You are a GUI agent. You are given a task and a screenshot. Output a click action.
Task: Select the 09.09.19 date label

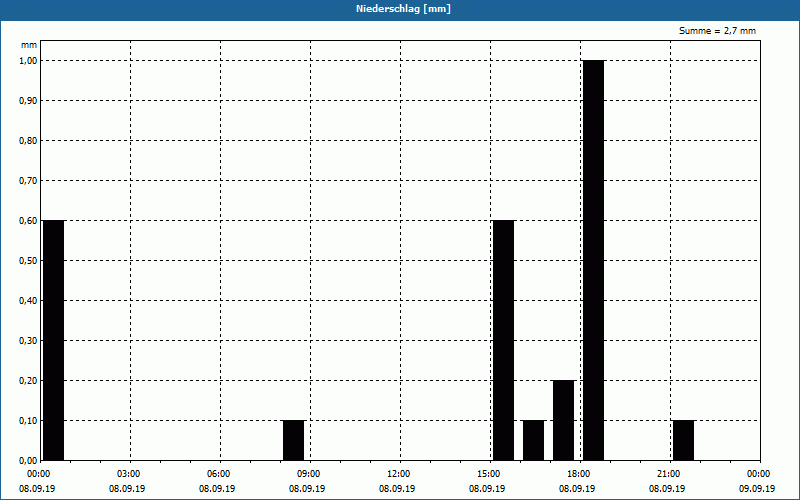click(x=757, y=488)
